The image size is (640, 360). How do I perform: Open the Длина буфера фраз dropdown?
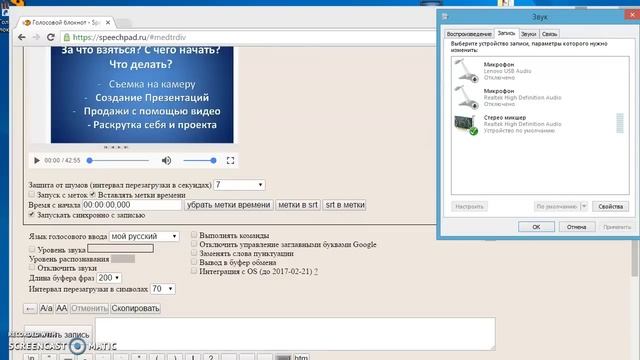click(109, 278)
